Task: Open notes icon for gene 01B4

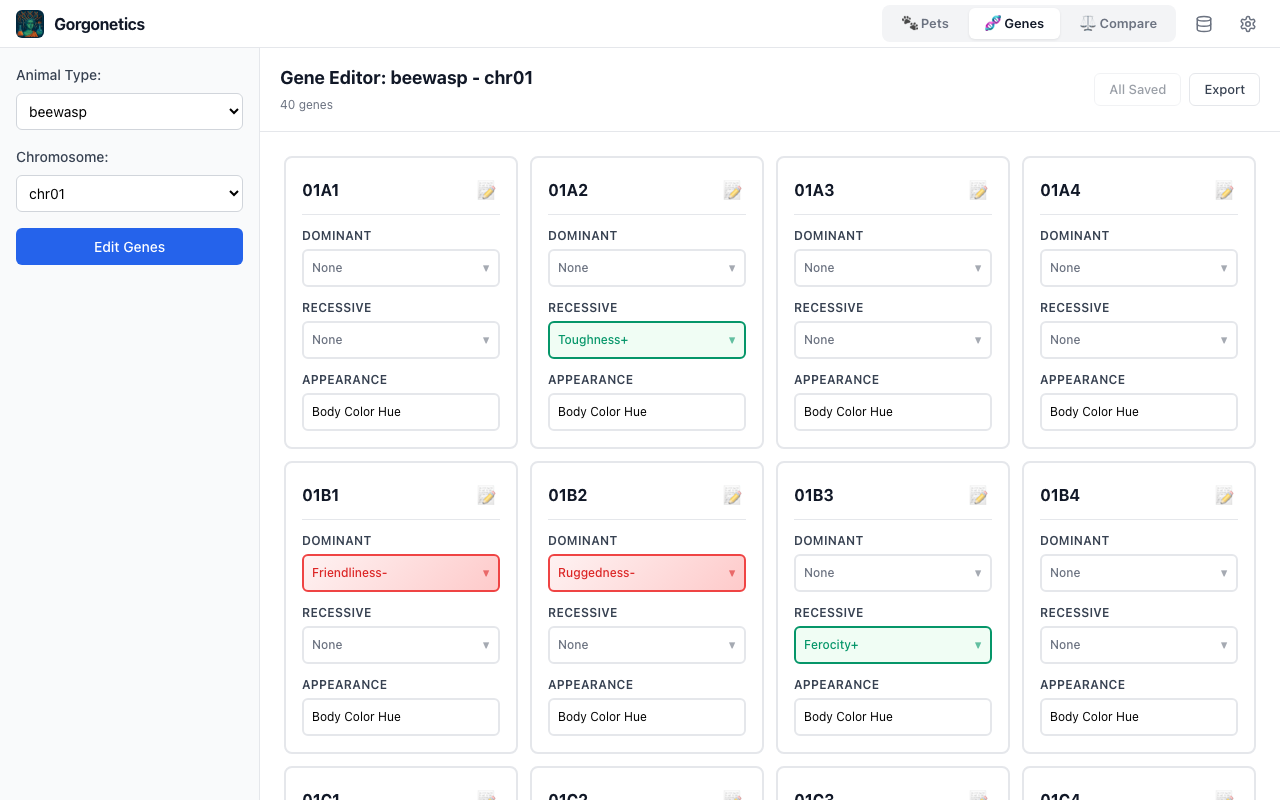Action: click(x=1224, y=495)
